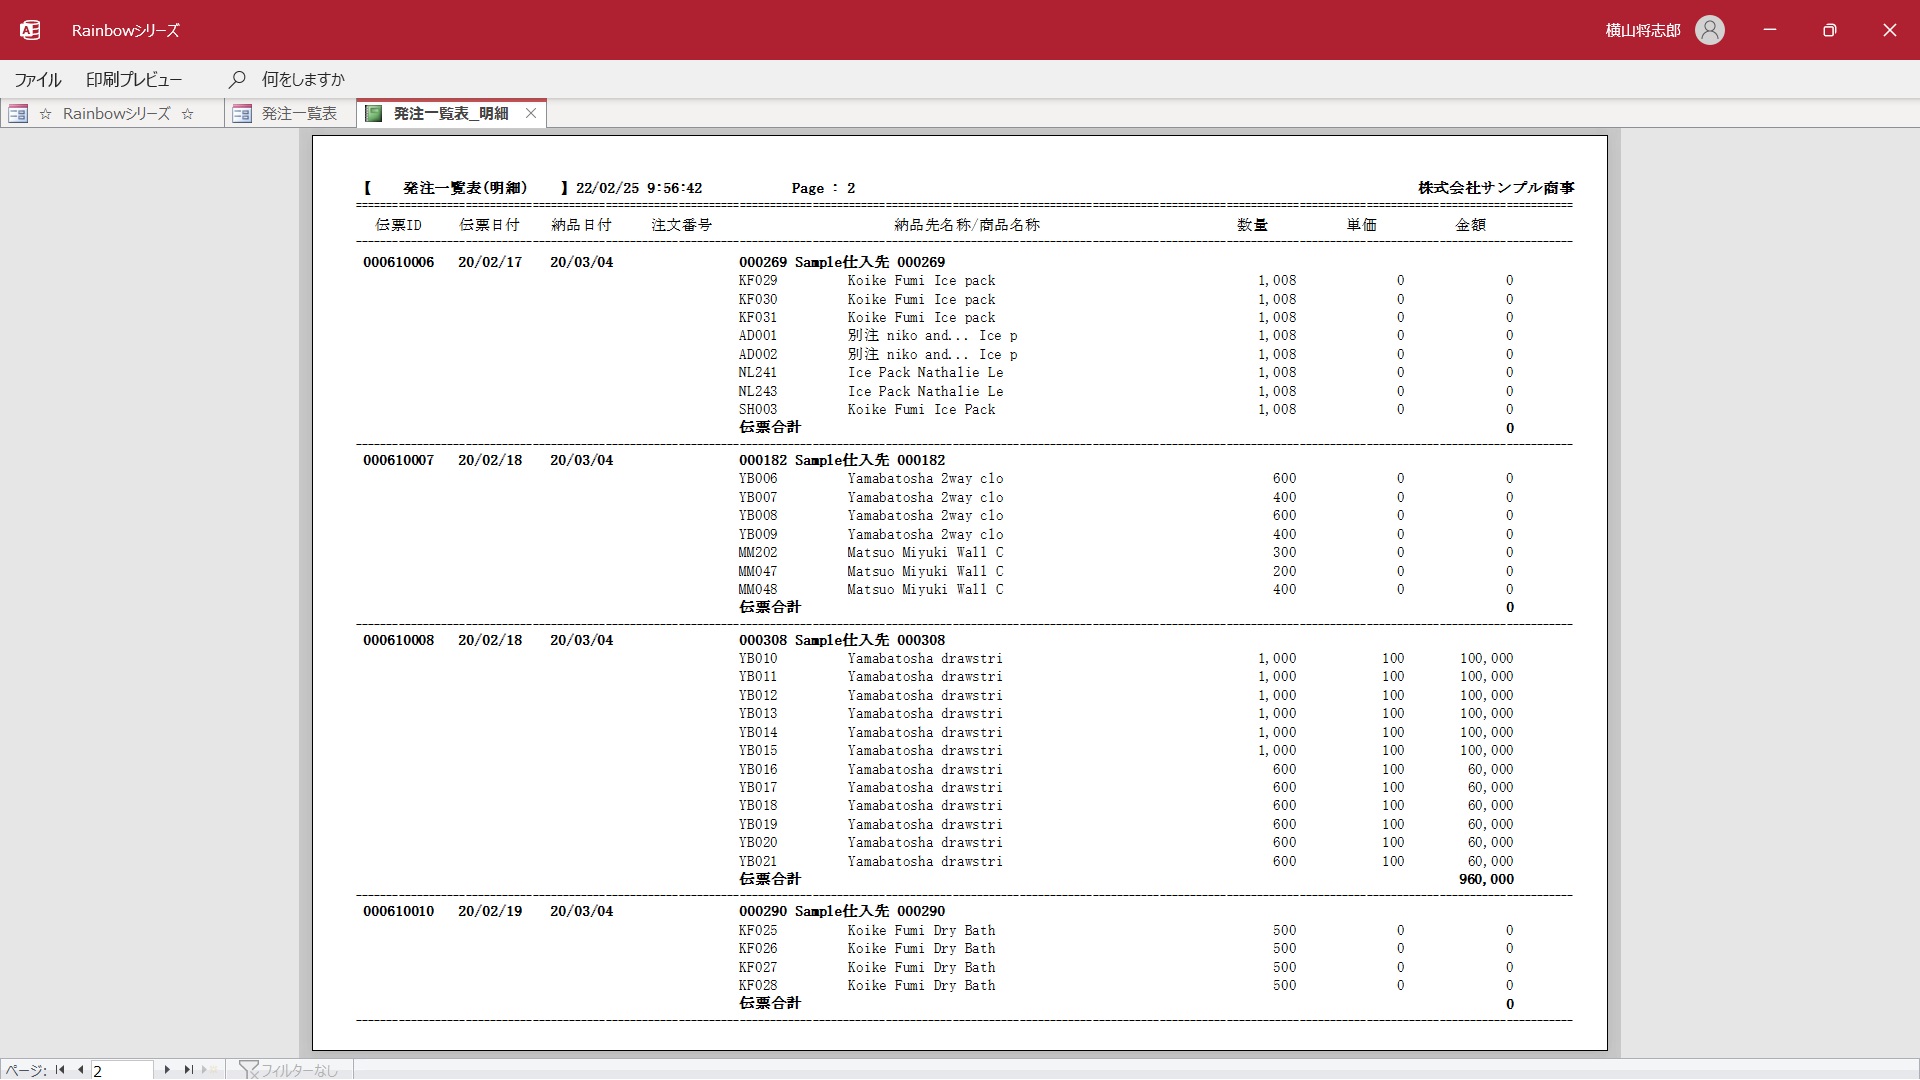This screenshot has height=1080, width=1920.
Task: Click the page number input field
Action: (x=122, y=1071)
